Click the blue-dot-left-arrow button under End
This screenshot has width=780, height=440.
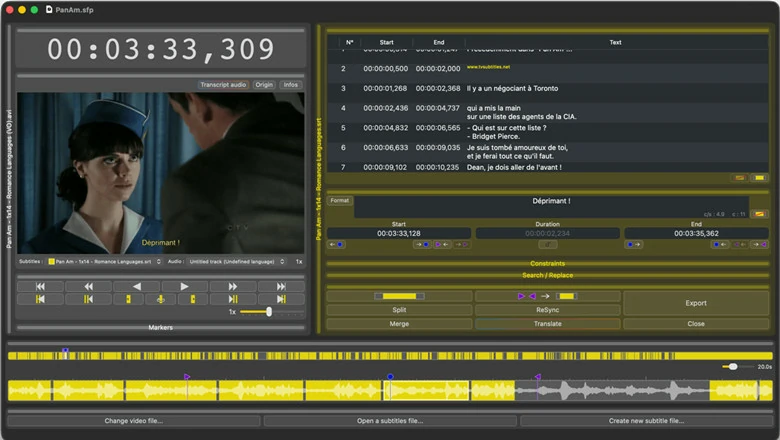point(720,245)
